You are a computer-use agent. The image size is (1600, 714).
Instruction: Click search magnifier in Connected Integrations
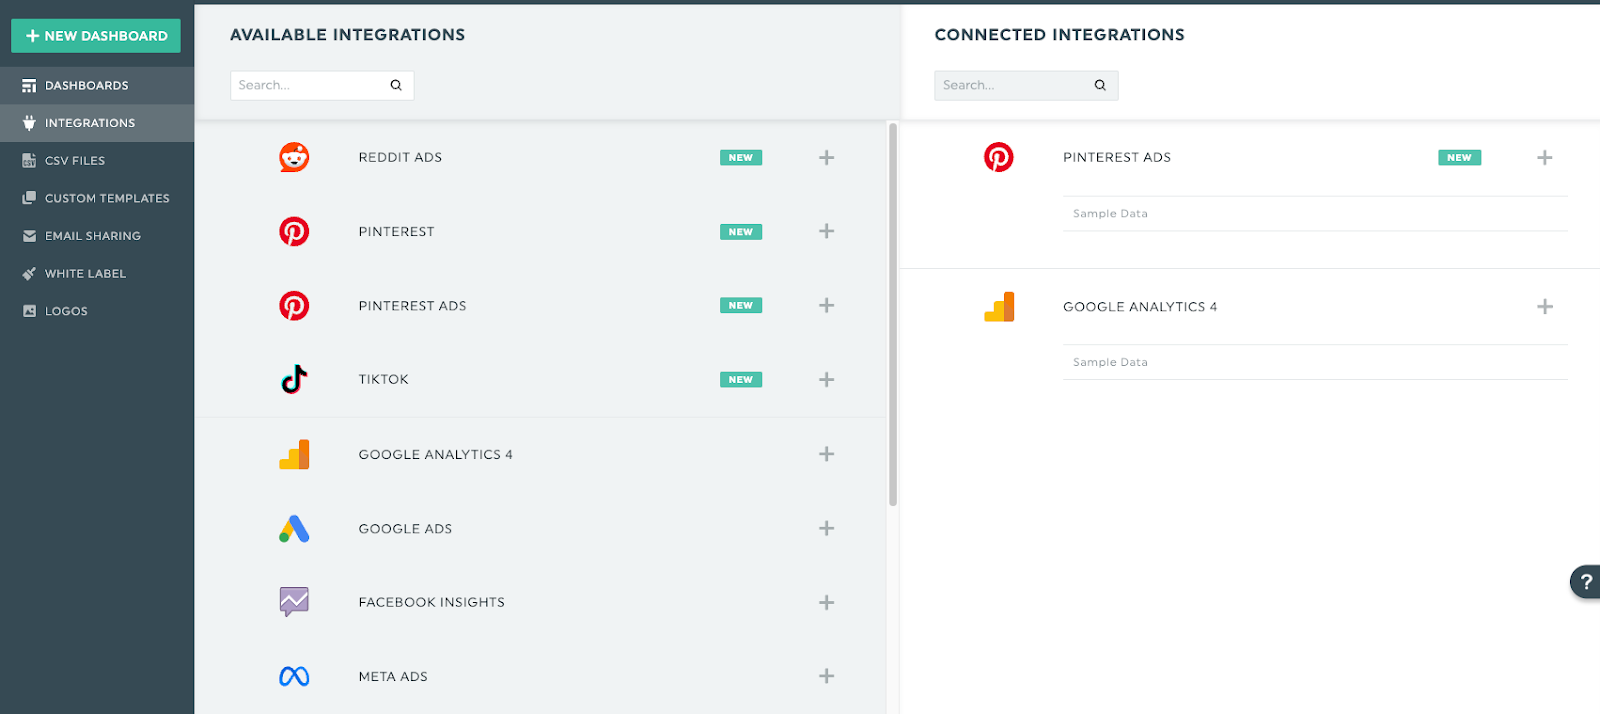click(1100, 85)
